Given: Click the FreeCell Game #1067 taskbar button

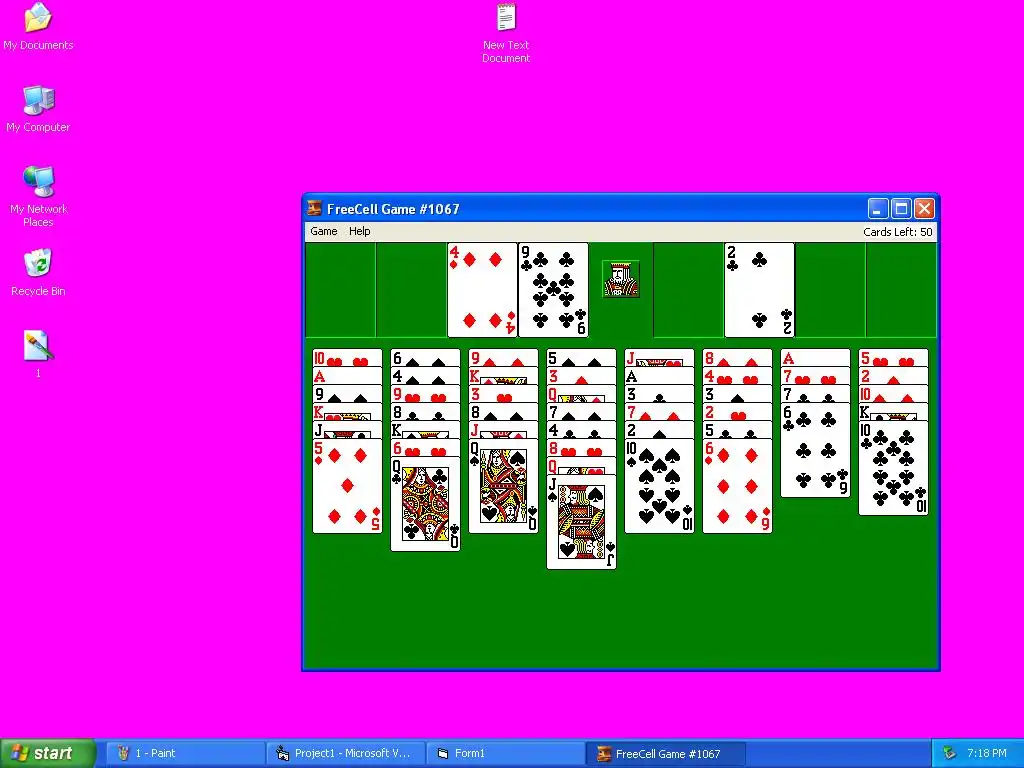Looking at the screenshot, I should pyautogui.click(x=665, y=753).
